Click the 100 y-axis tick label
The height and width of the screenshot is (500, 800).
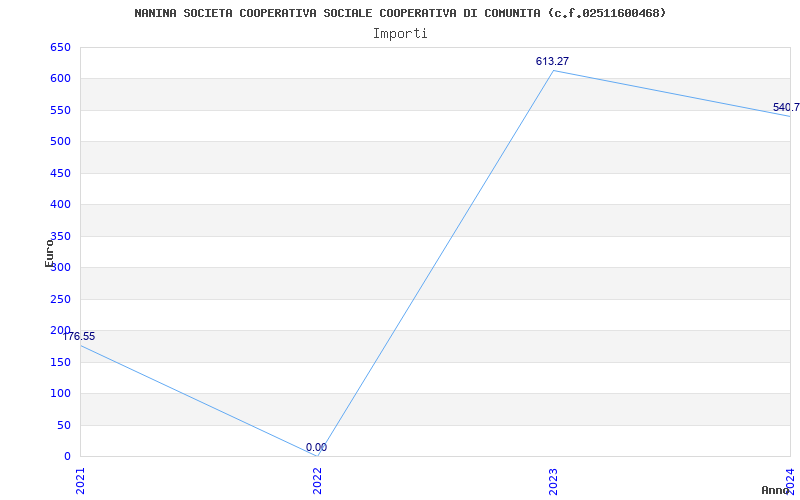click(x=60, y=393)
